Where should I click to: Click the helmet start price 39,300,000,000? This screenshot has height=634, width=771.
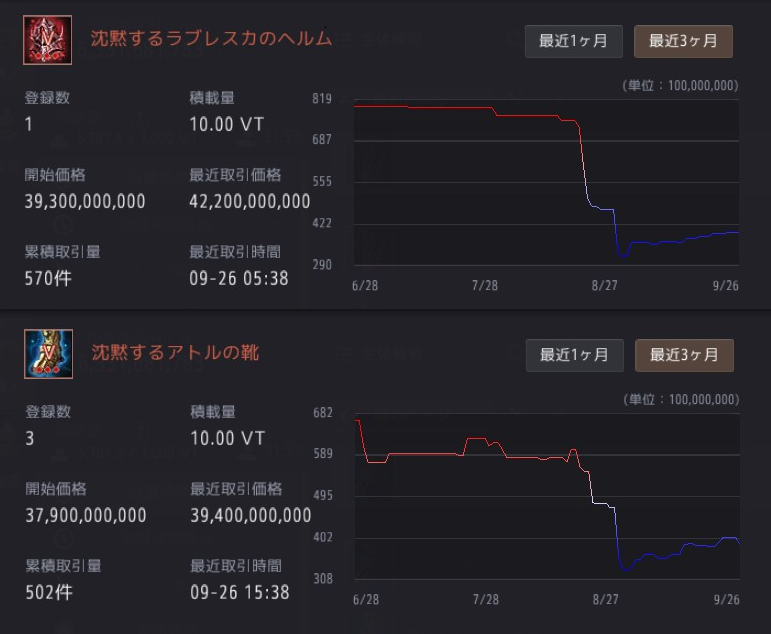click(85, 201)
